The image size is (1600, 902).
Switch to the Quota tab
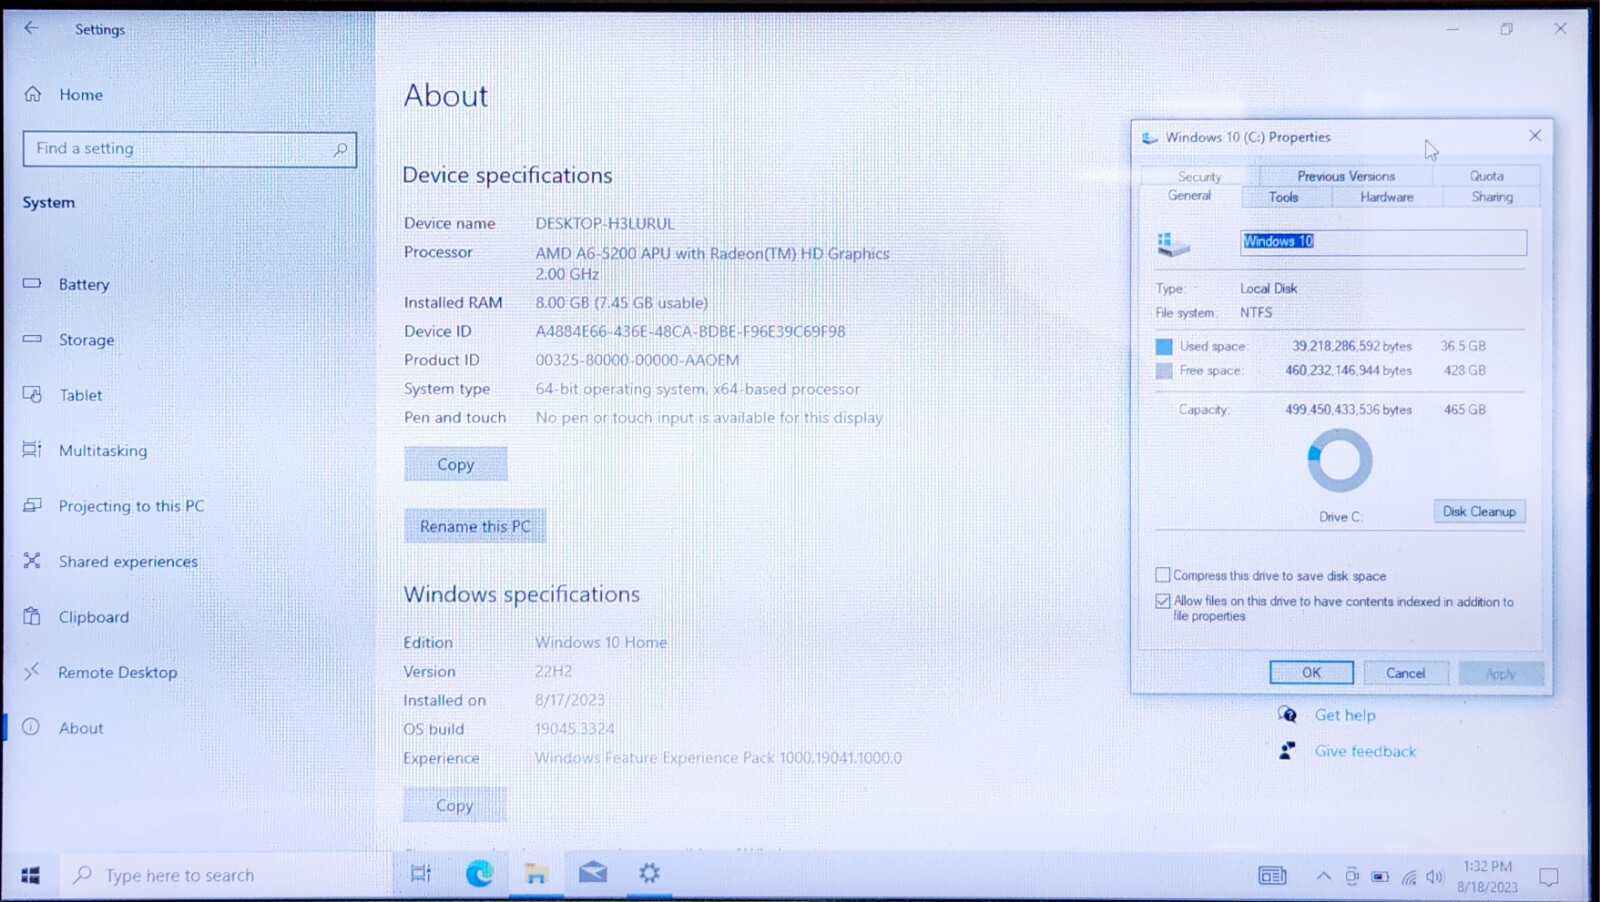tap(1486, 176)
